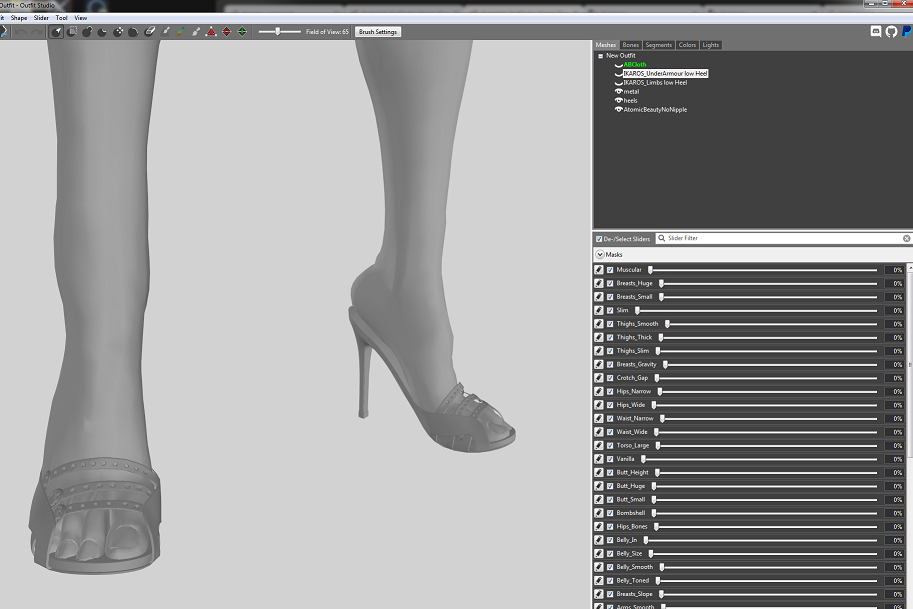Uncheck the Breasts_Huge slider checkbox
913x609 pixels.
[x=610, y=284]
